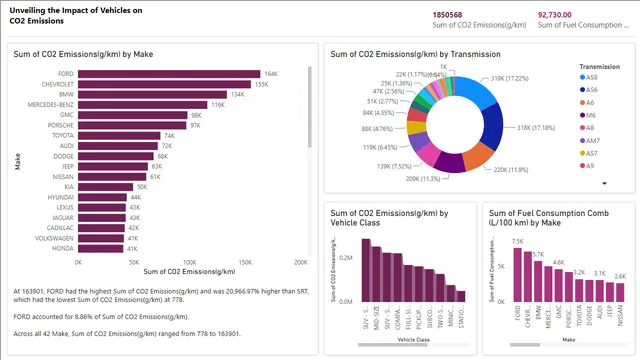Image resolution: width=640 pixels, height=360 pixels.
Task: Select the BMW bar in Fuel Consumption chart
Action: 538,281
